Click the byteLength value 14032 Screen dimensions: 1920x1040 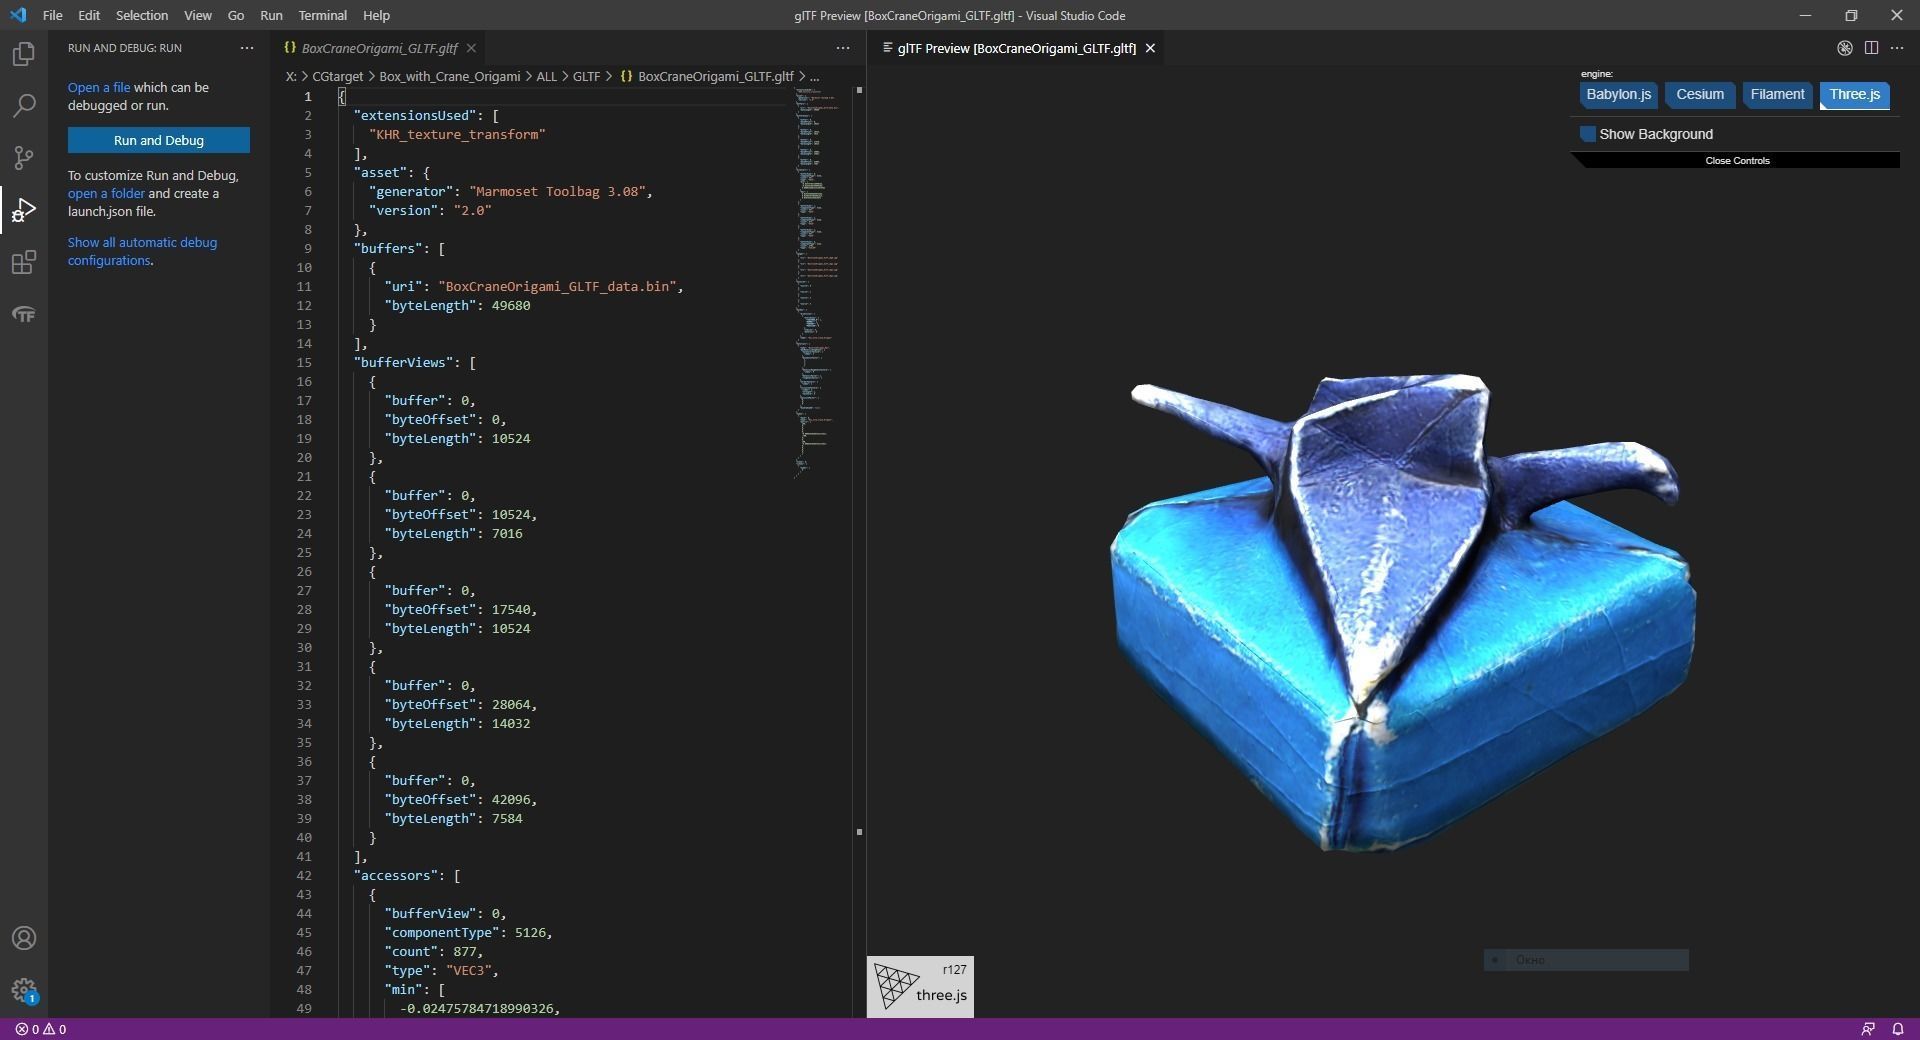click(511, 723)
